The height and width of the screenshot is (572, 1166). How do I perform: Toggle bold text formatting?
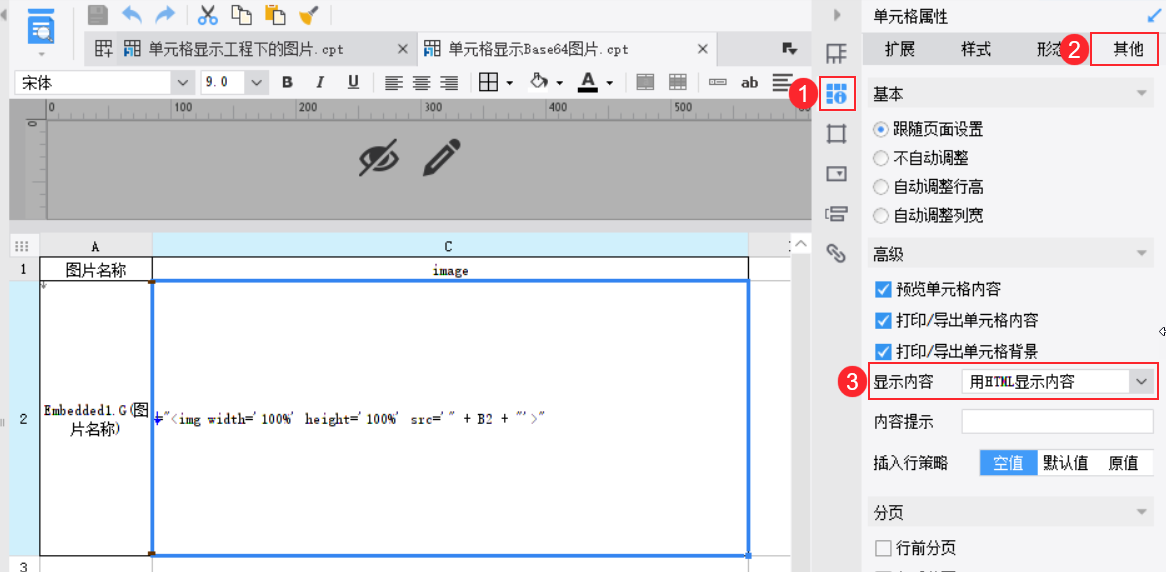[287, 82]
